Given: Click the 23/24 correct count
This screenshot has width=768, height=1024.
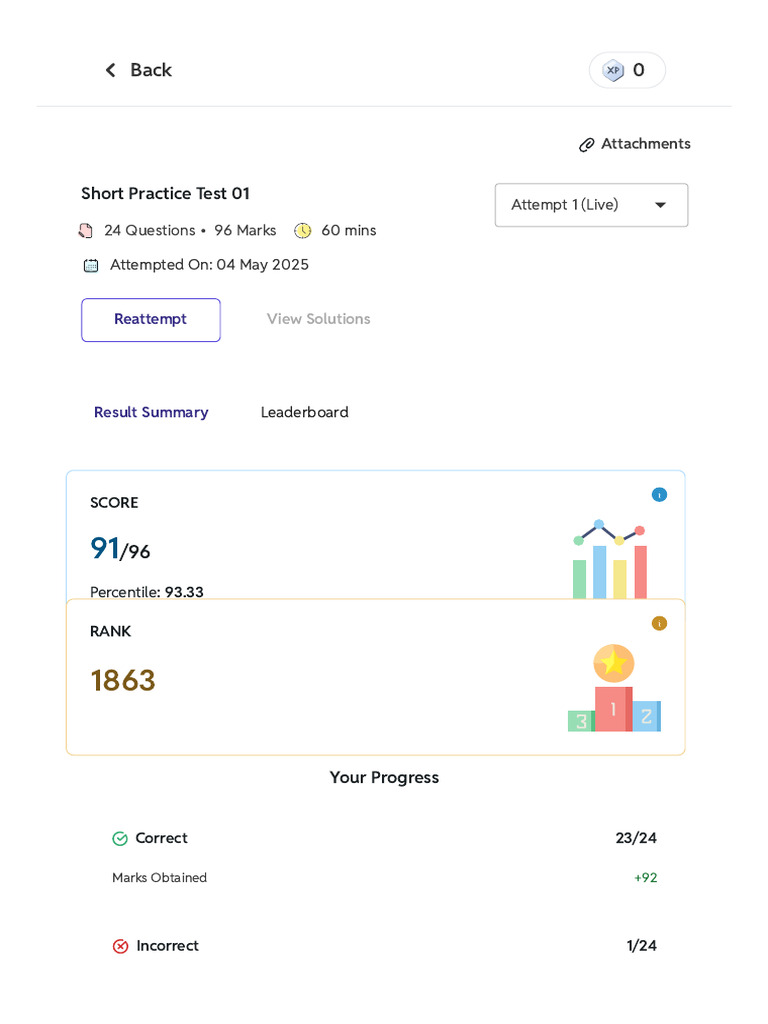Looking at the screenshot, I should click(x=636, y=838).
